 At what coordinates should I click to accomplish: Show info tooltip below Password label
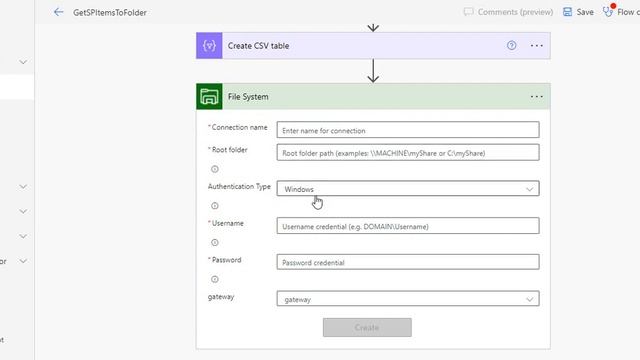click(215, 279)
